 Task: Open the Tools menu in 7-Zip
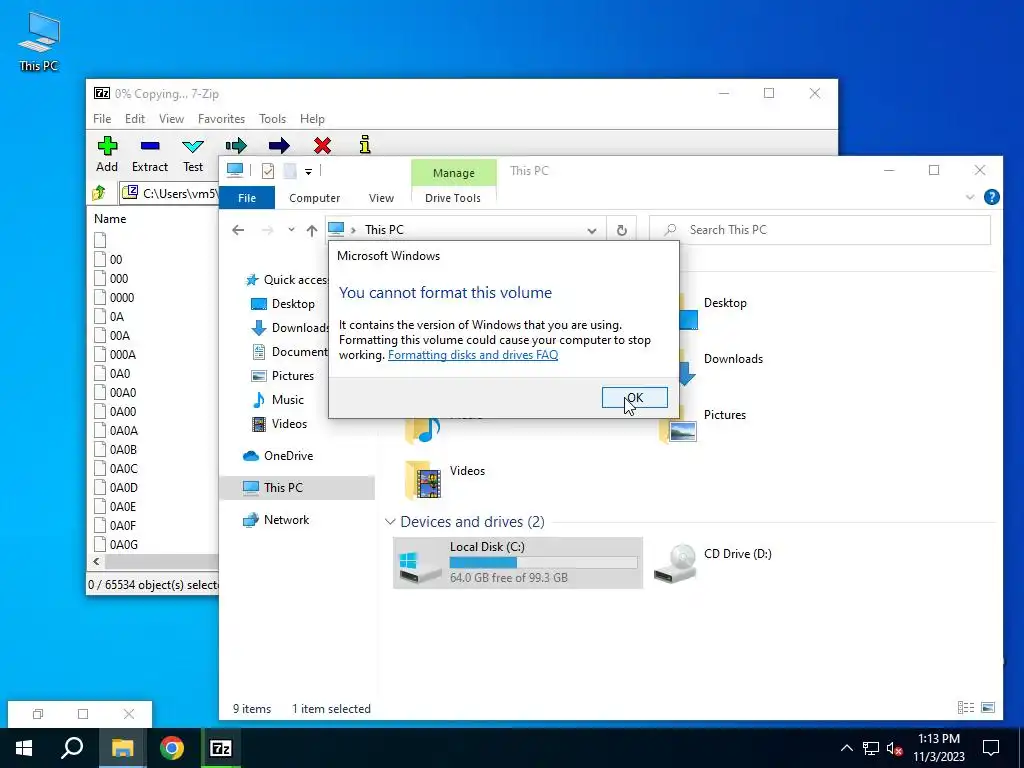pos(272,119)
